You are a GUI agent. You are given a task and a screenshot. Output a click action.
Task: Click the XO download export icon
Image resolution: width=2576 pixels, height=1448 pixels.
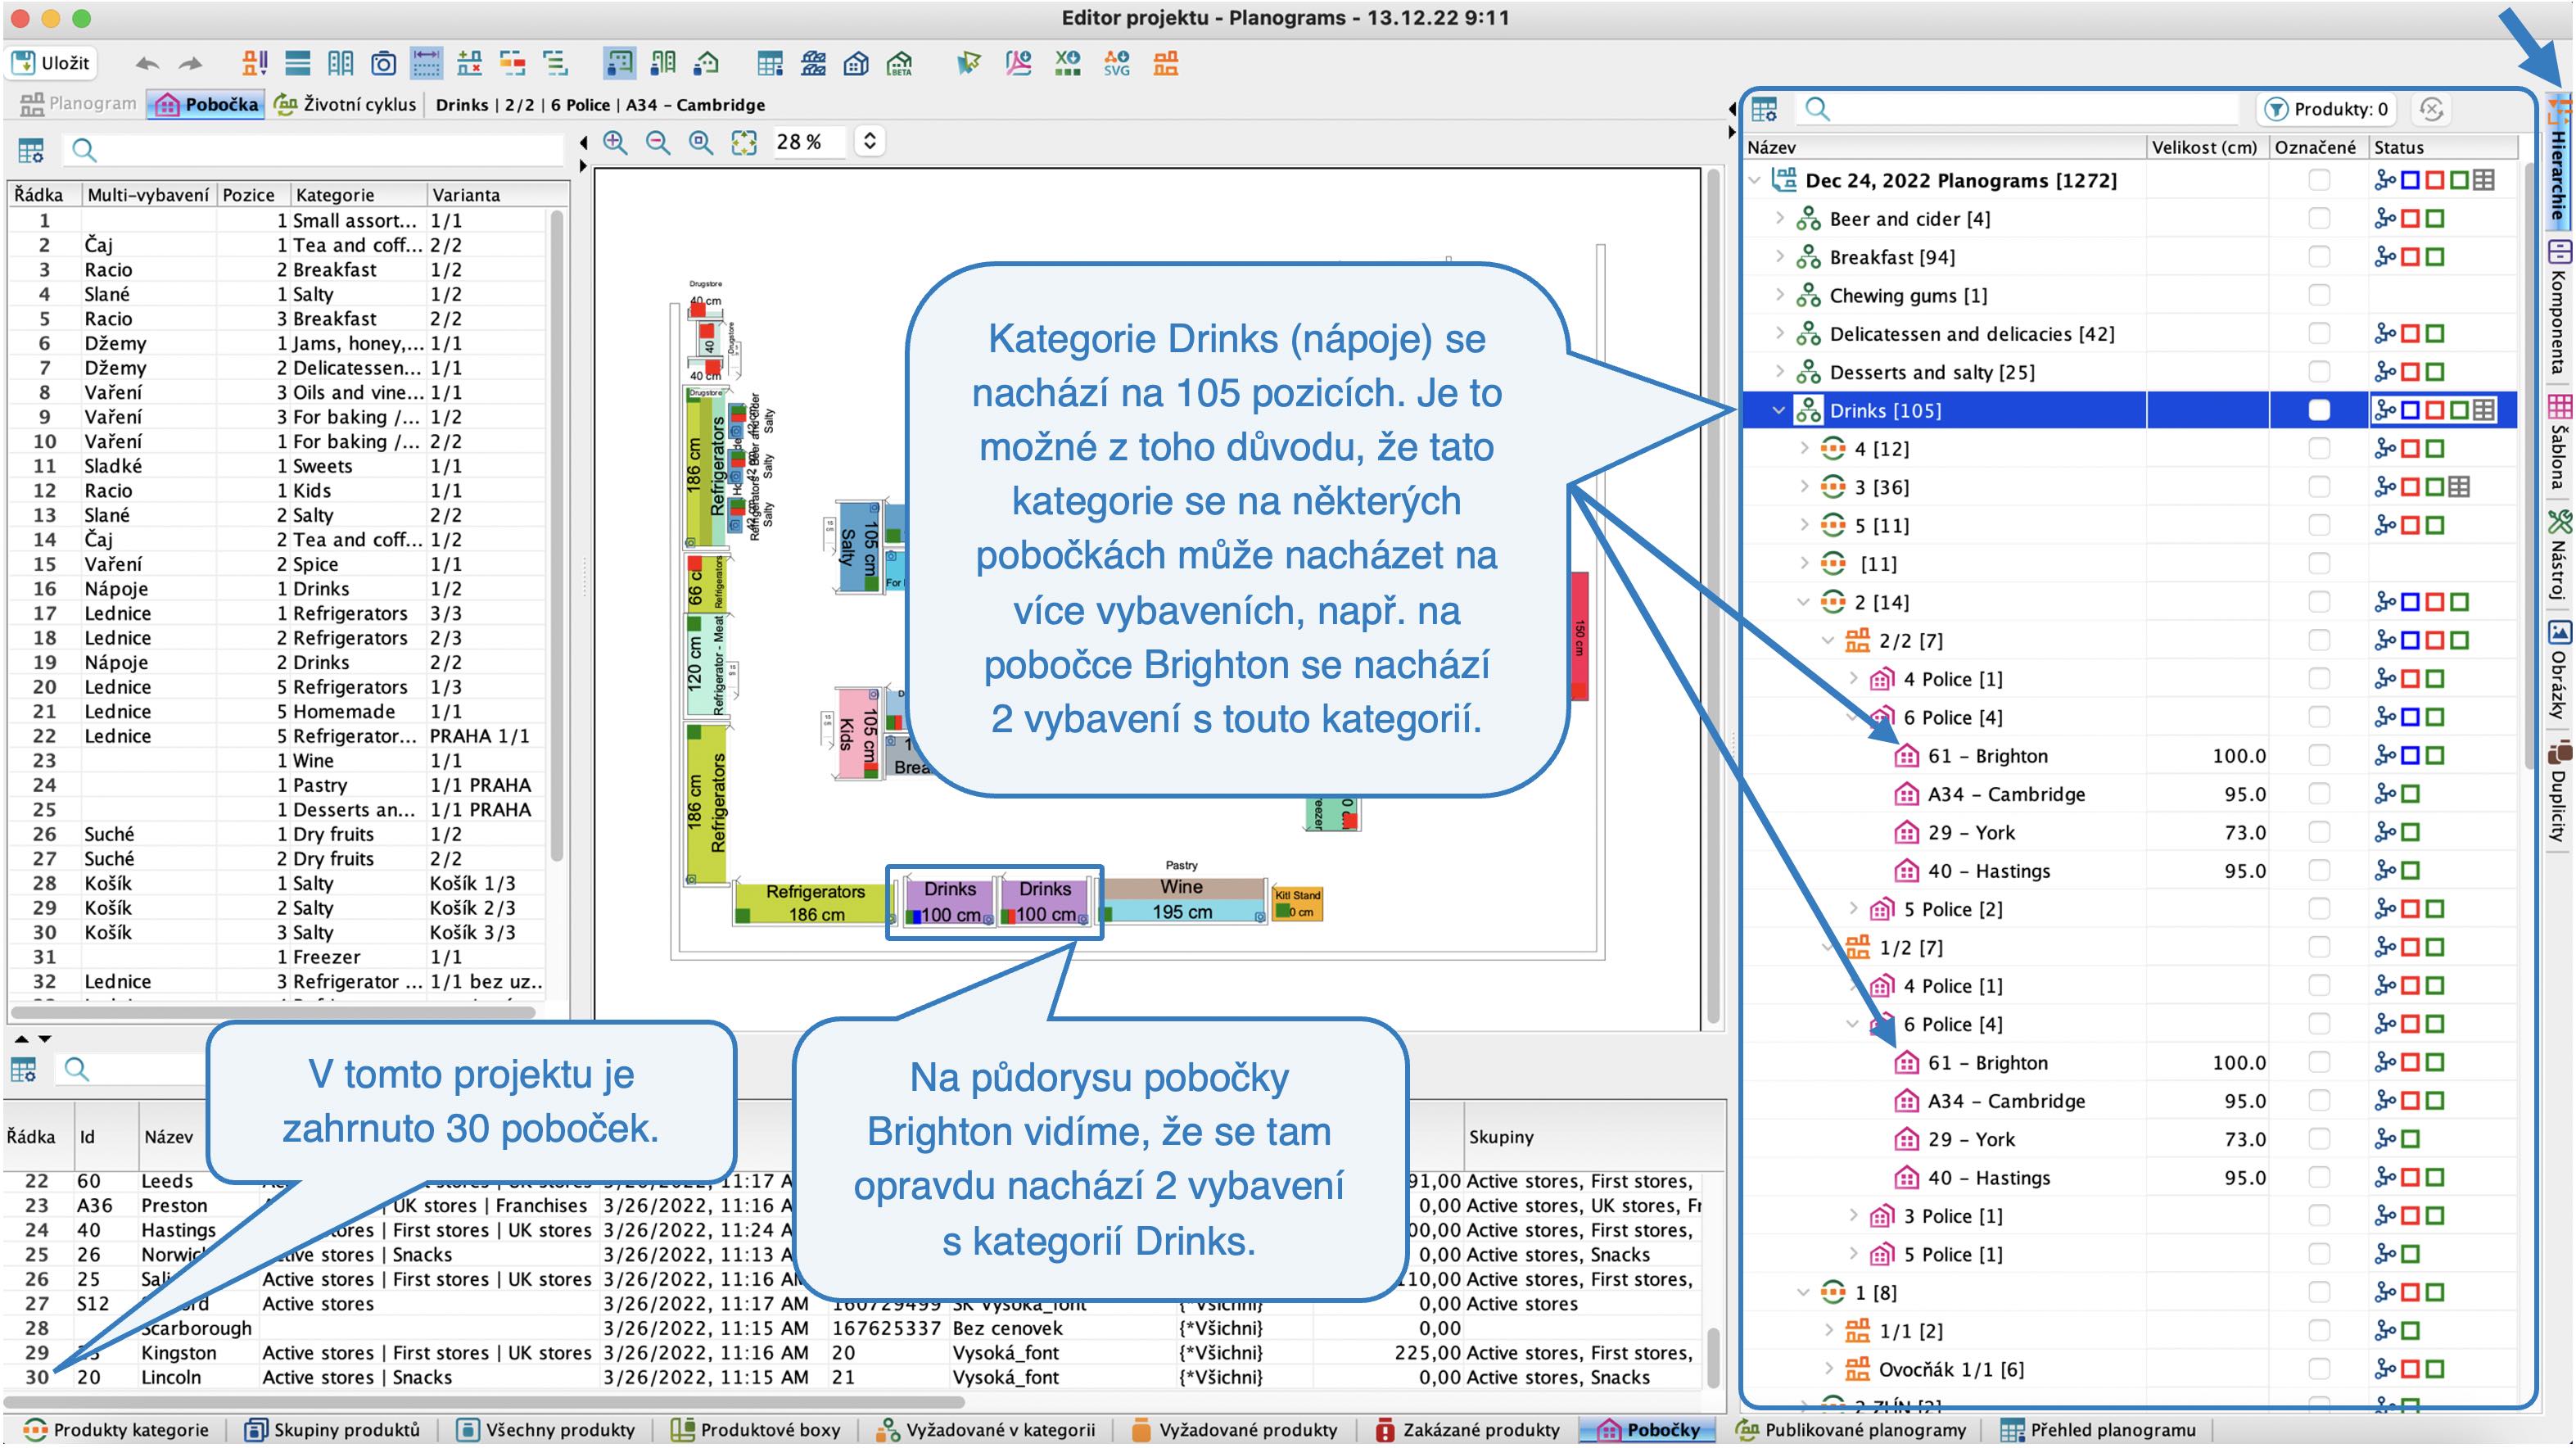coord(1067,64)
